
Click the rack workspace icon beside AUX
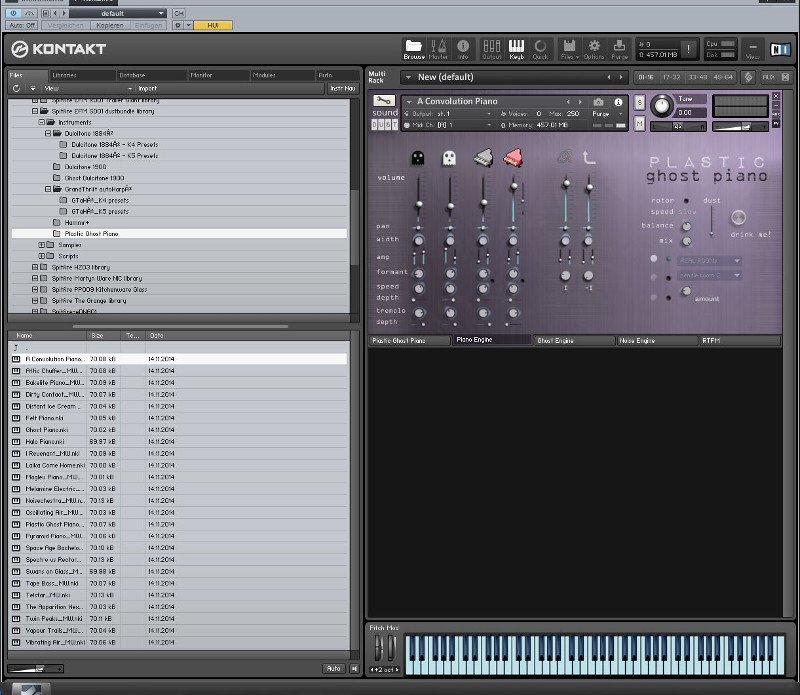(x=748, y=77)
